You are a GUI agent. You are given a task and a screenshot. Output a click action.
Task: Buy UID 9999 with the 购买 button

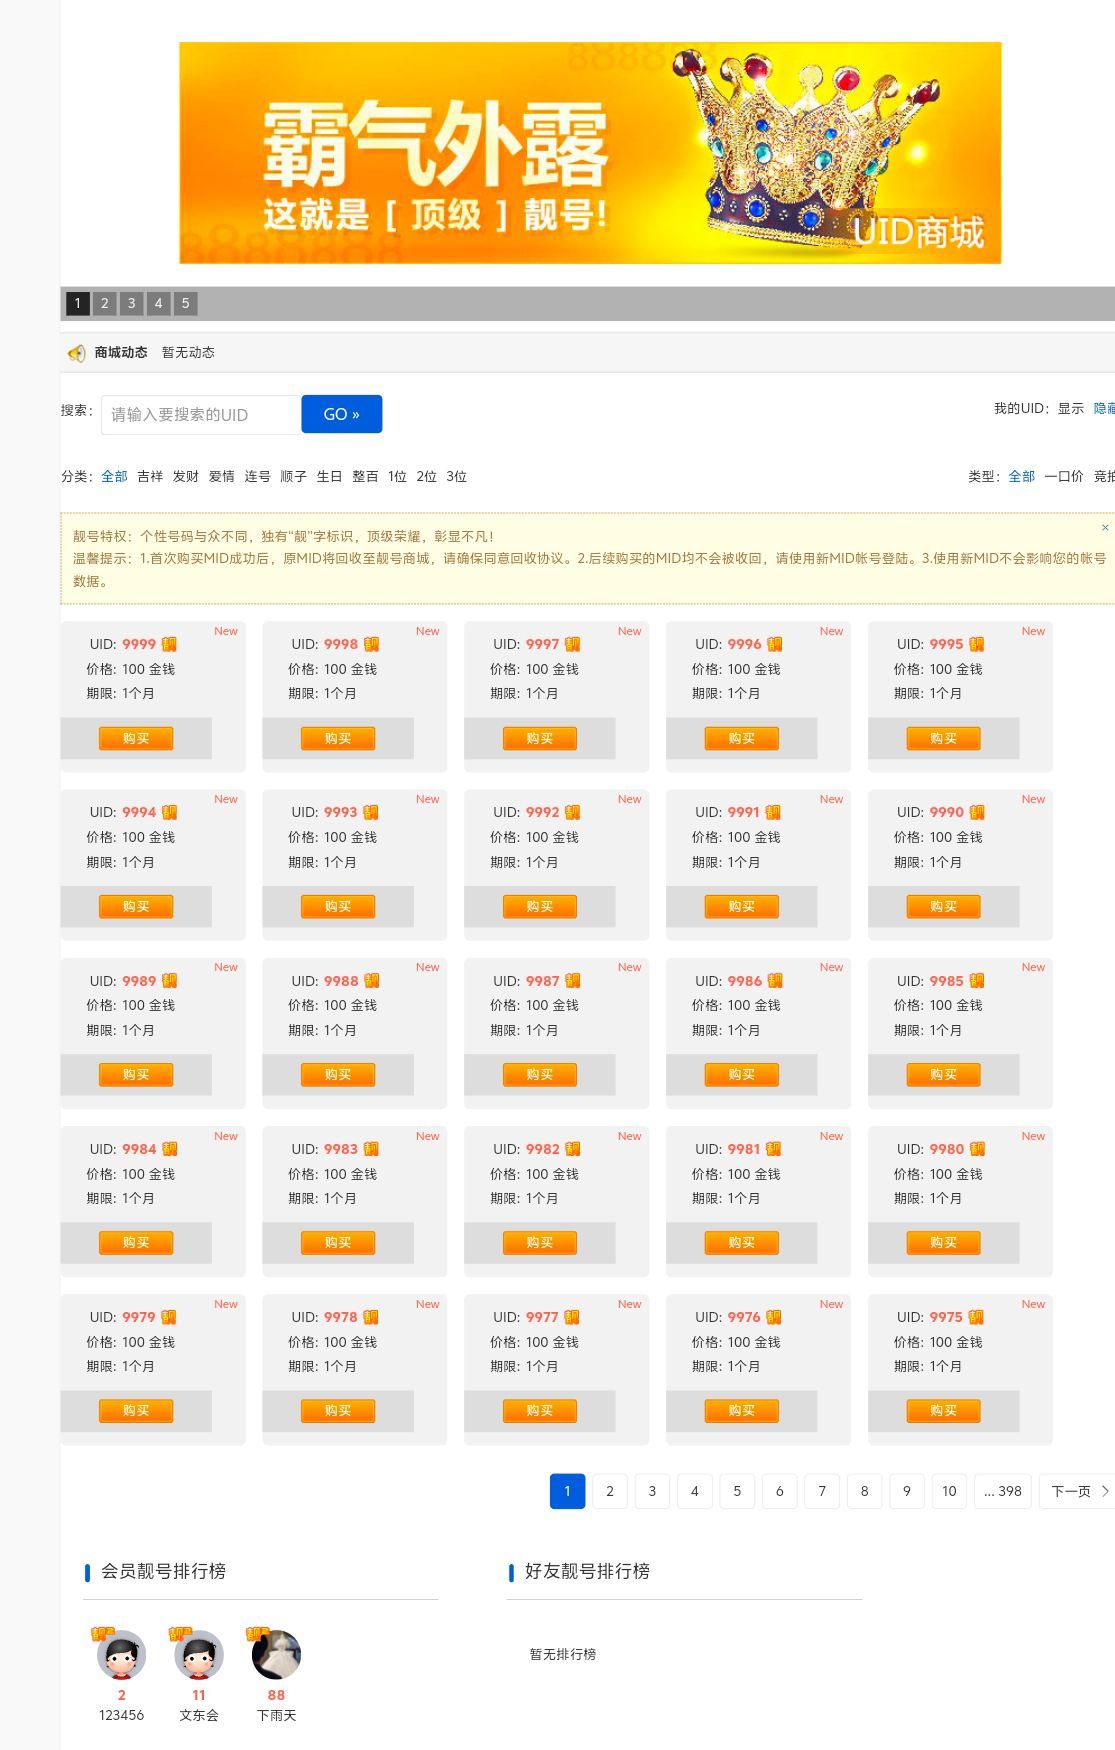[x=136, y=738]
